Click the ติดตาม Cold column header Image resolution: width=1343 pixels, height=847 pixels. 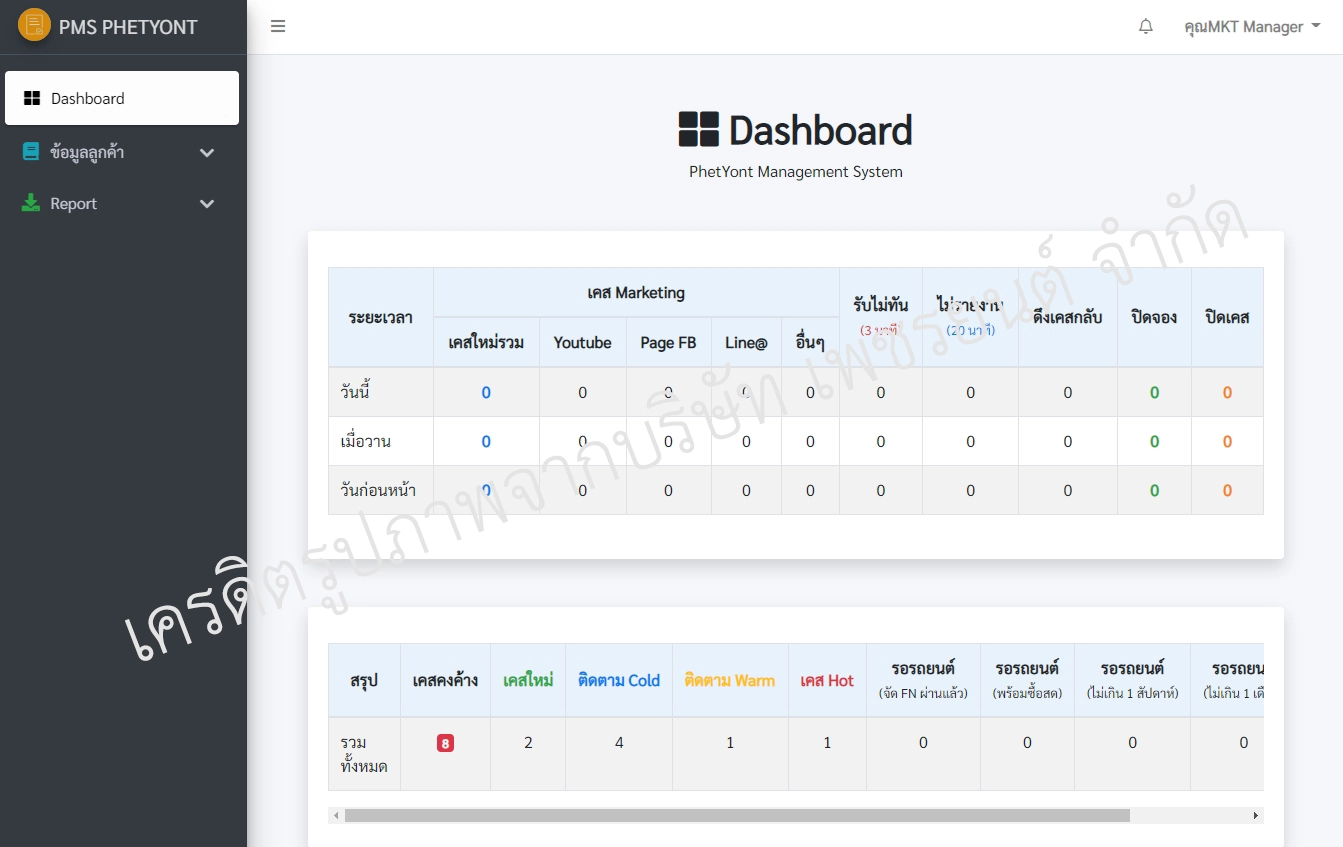tap(619, 680)
